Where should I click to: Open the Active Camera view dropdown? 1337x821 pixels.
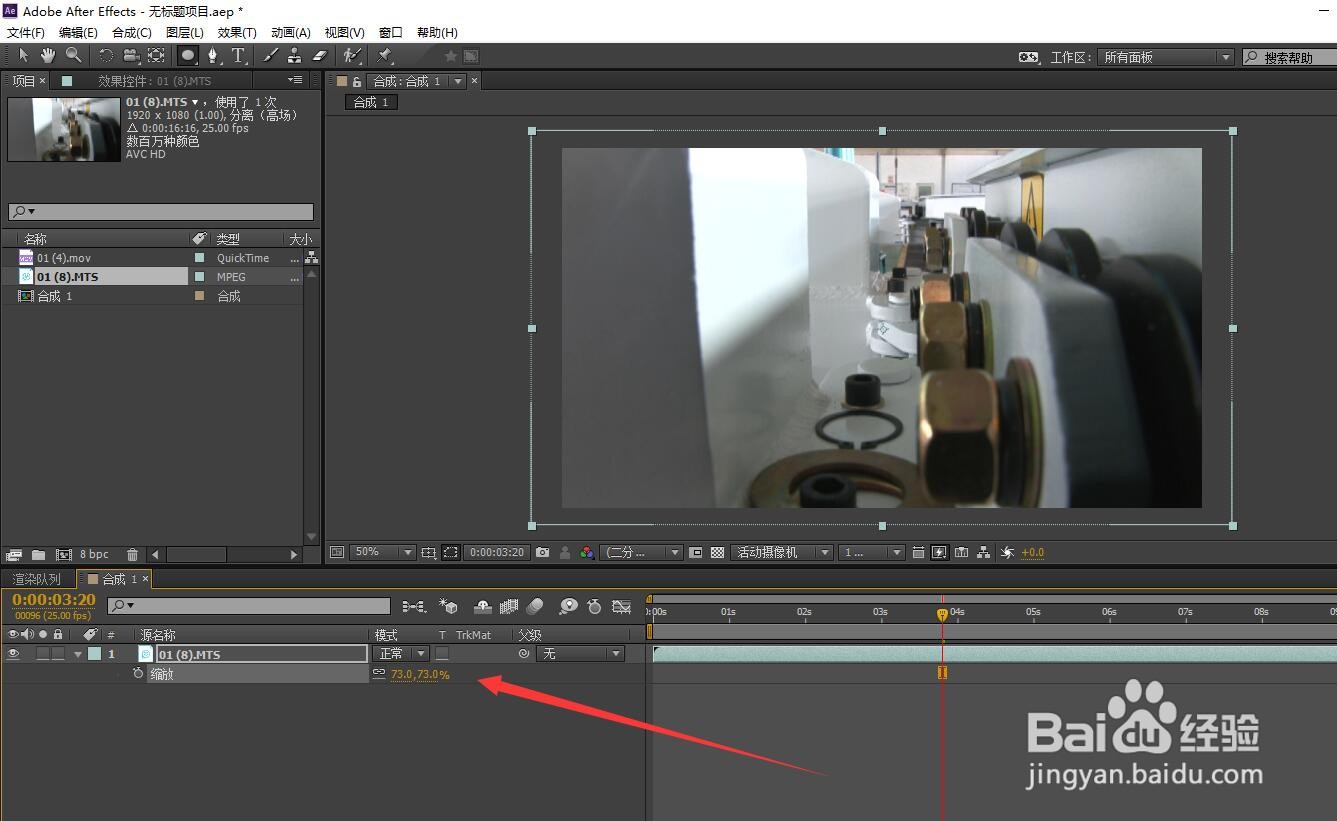point(782,552)
